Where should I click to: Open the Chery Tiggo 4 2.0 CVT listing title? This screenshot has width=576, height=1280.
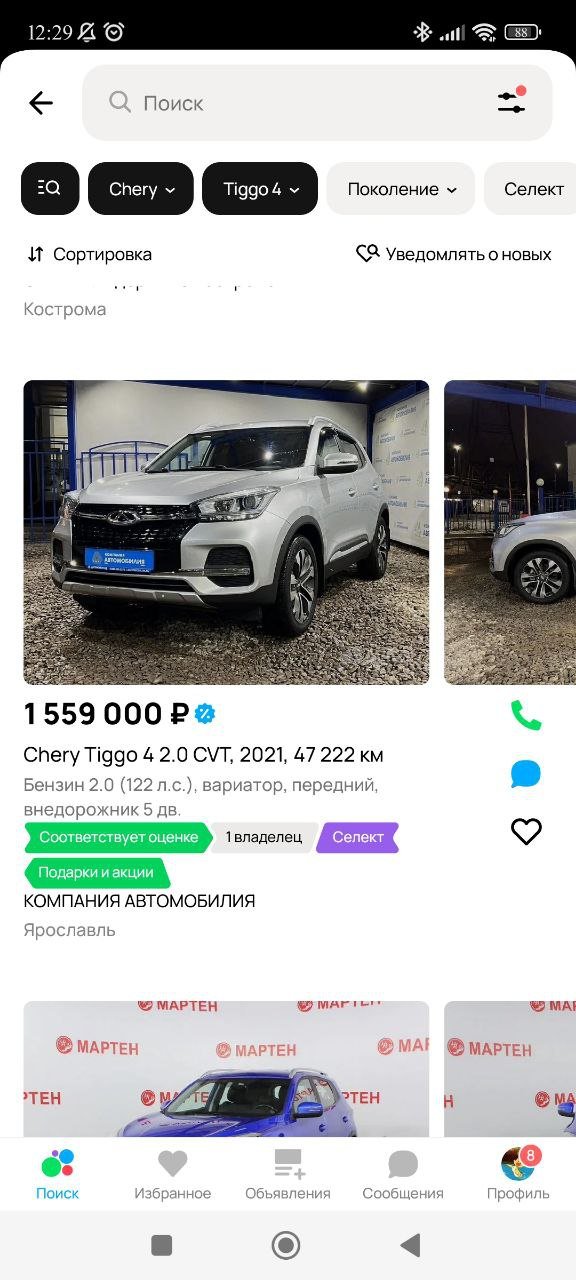coord(204,755)
